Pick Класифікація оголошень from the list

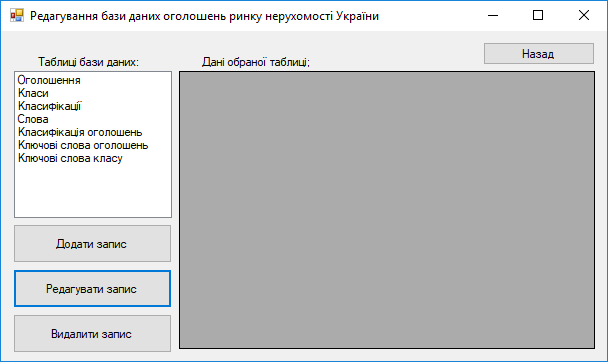(93, 132)
